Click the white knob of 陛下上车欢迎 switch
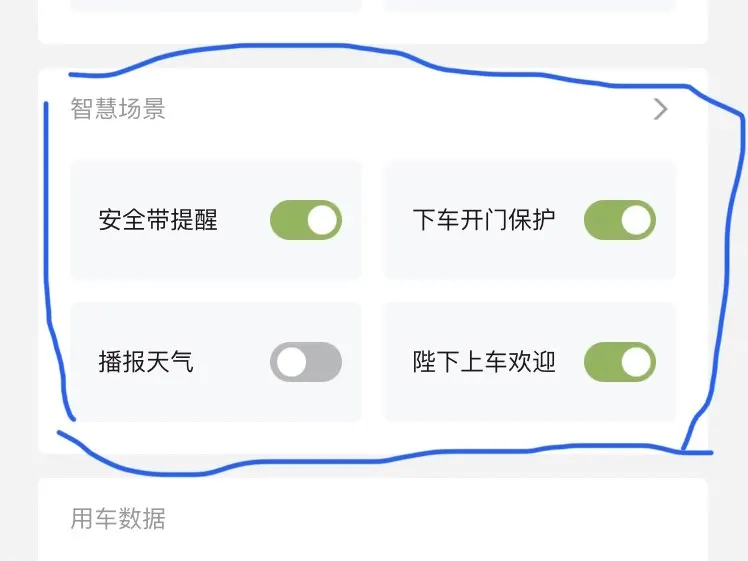The width and height of the screenshot is (748, 561). 636,362
